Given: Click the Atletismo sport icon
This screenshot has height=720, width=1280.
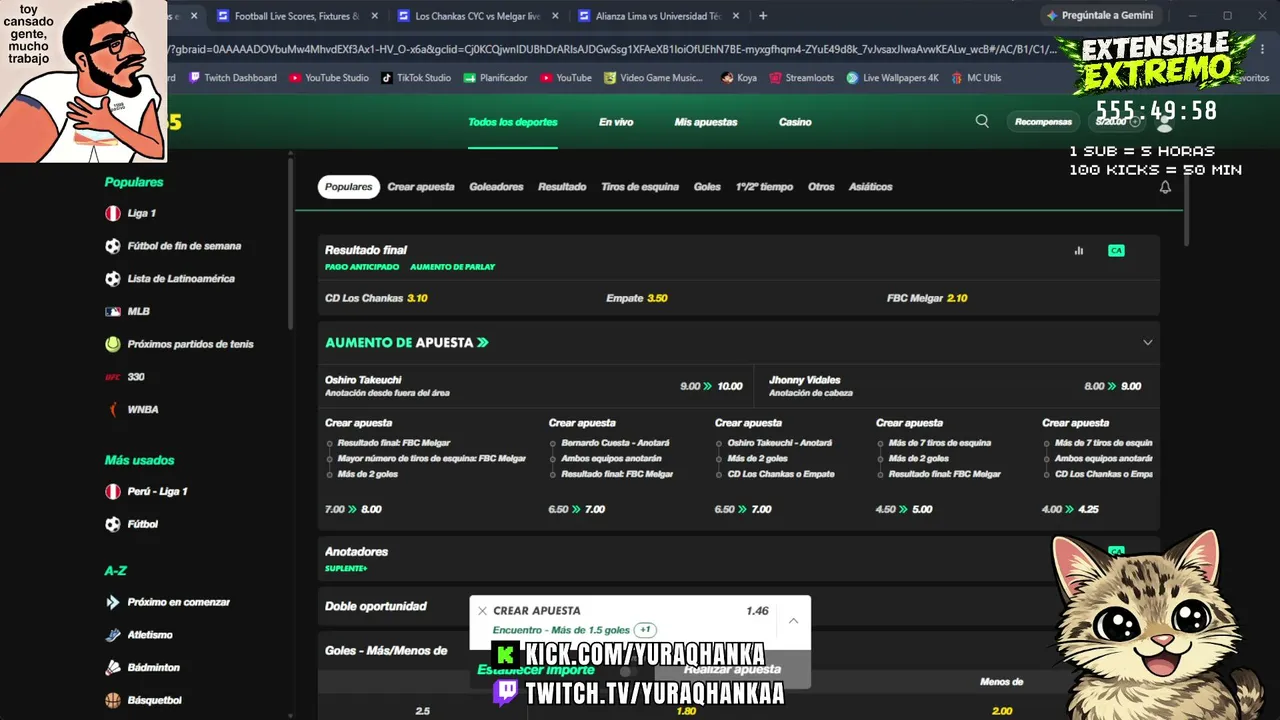Looking at the screenshot, I should [x=113, y=635].
